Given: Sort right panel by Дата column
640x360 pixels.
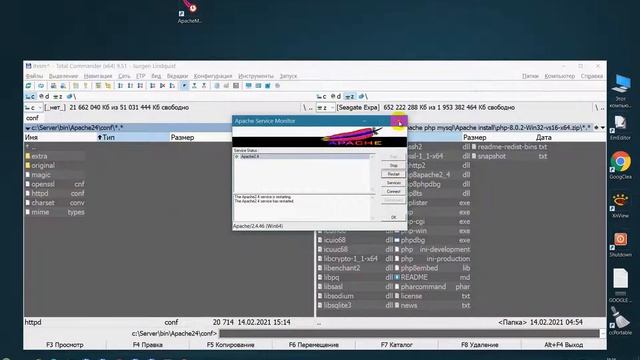Looking at the screenshot, I should click(x=570, y=138).
